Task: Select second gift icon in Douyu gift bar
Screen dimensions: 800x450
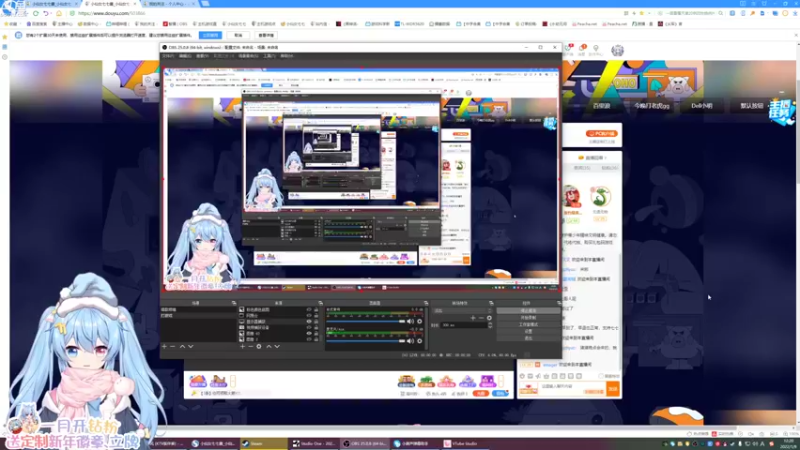Action: (x=218, y=381)
